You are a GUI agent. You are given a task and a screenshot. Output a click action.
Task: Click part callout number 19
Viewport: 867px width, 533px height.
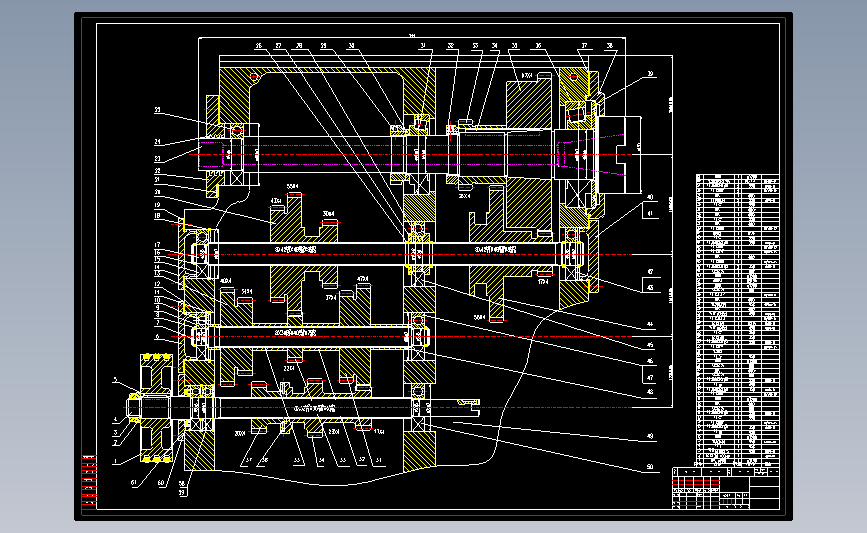(x=158, y=205)
